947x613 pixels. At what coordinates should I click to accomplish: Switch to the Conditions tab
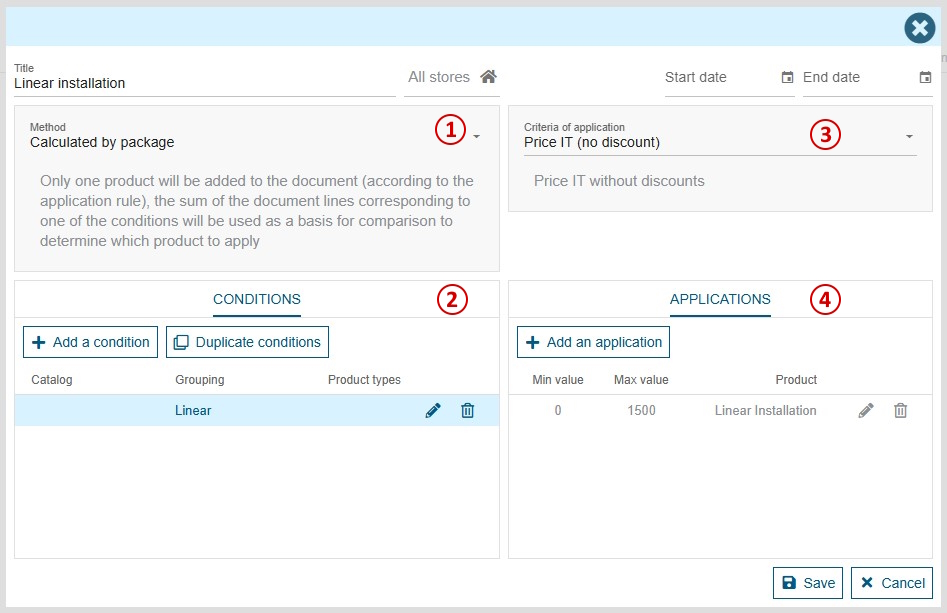point(257,299)
